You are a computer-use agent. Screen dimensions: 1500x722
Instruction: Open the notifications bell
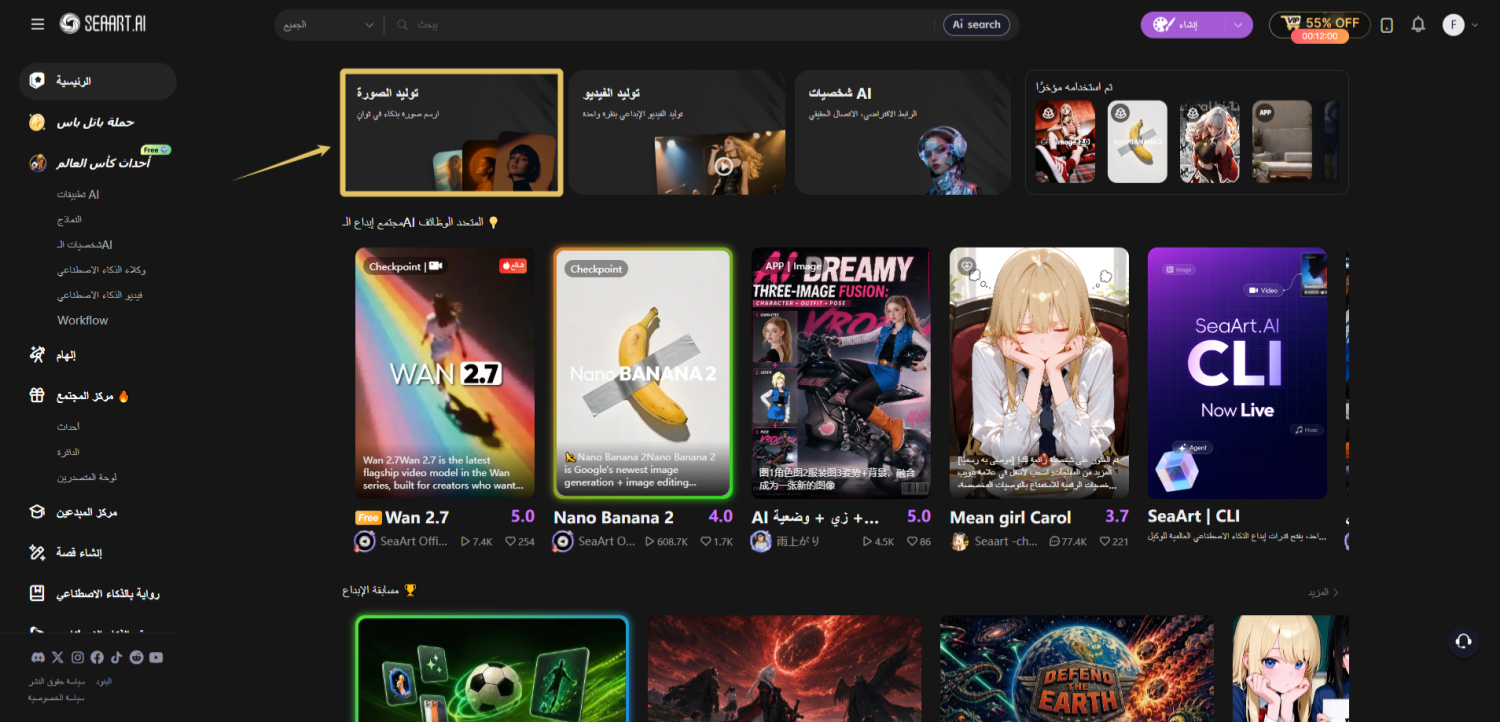tap(1418, 25)
